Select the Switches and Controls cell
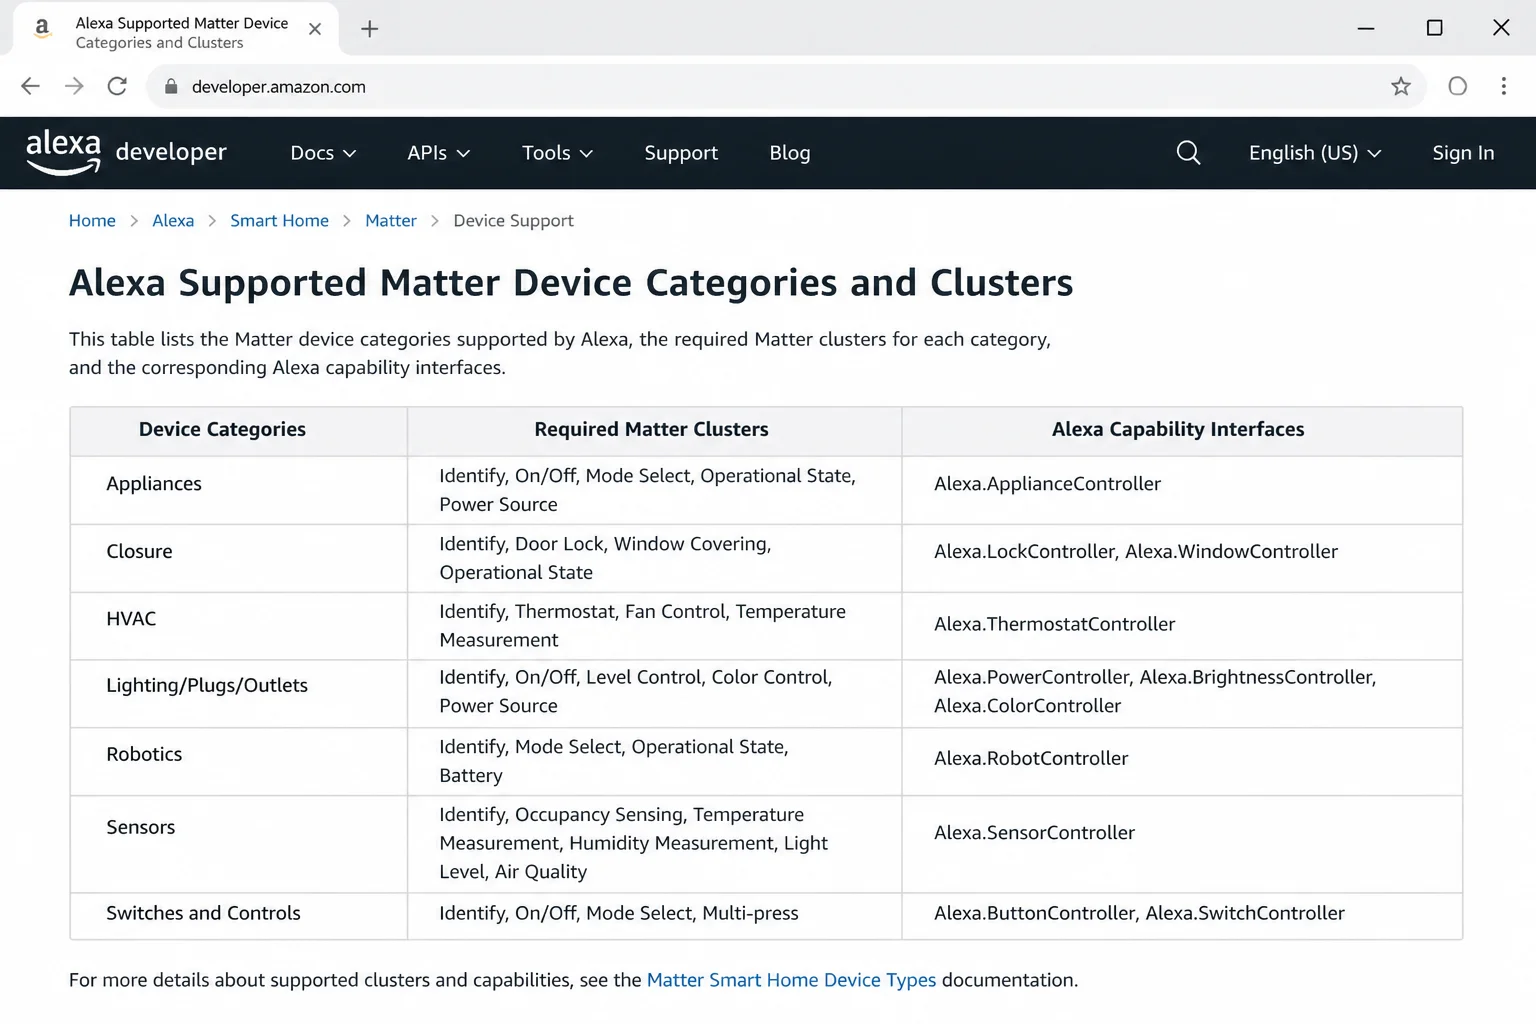This screenshot has height=1024, width=1536. pos(239,915)
